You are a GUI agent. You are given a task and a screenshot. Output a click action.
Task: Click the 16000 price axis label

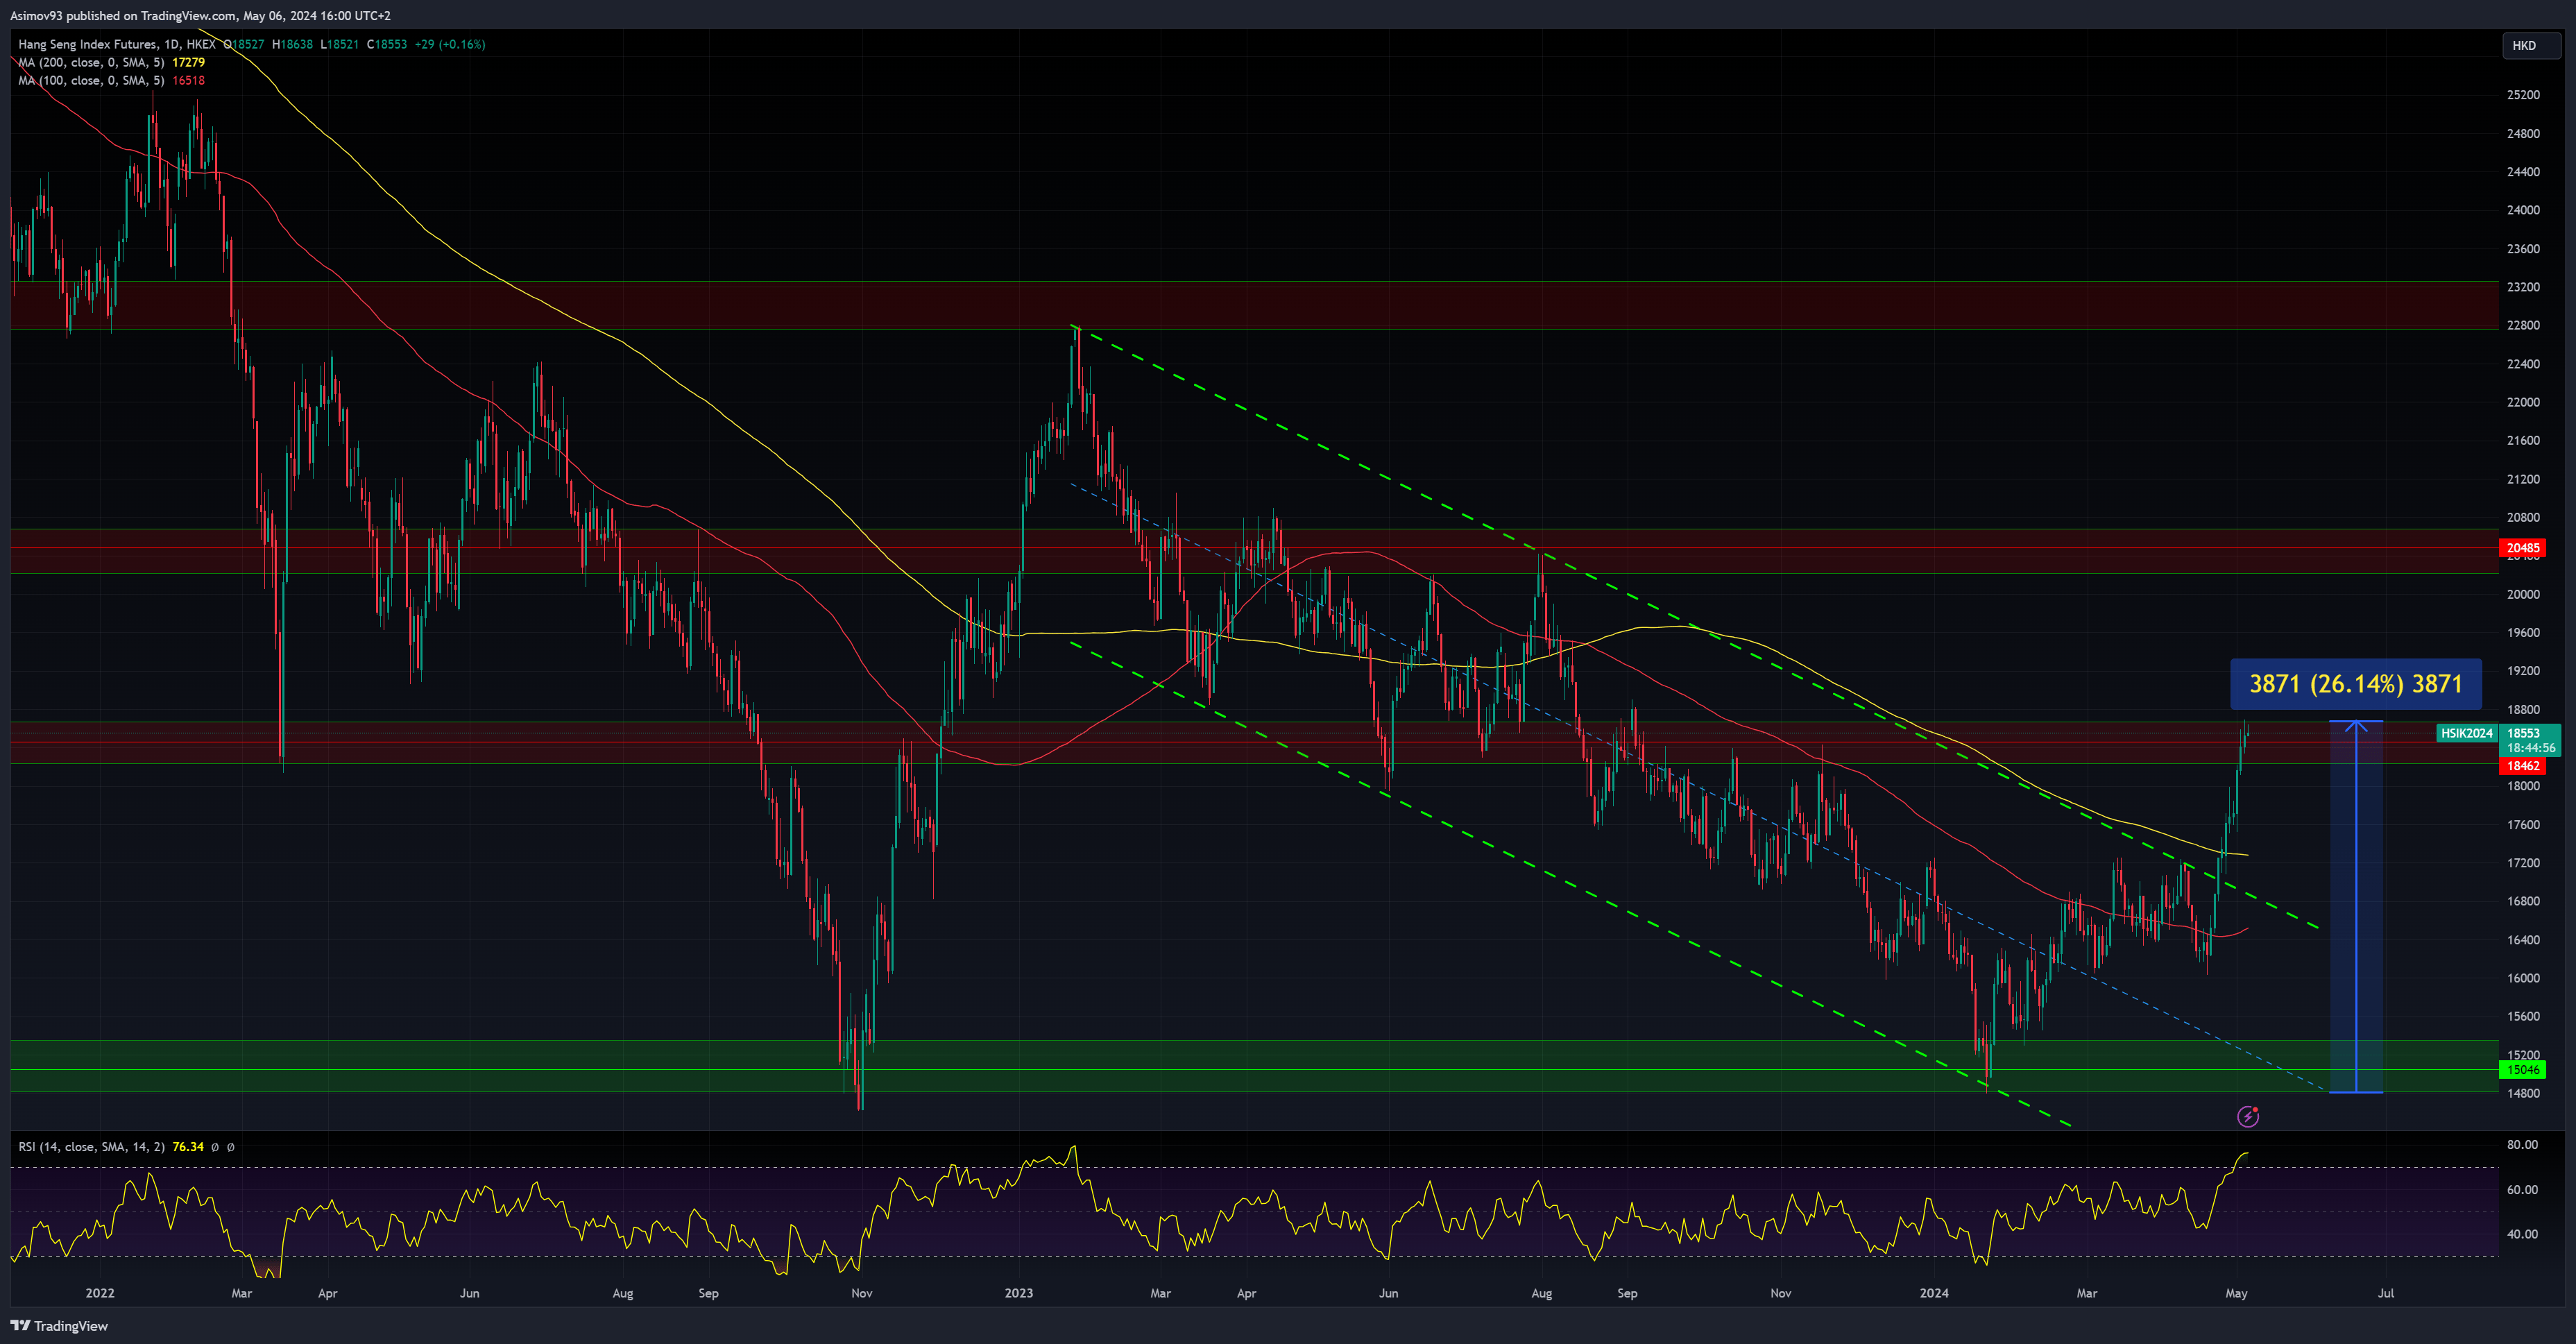(x=2523, y=978)
